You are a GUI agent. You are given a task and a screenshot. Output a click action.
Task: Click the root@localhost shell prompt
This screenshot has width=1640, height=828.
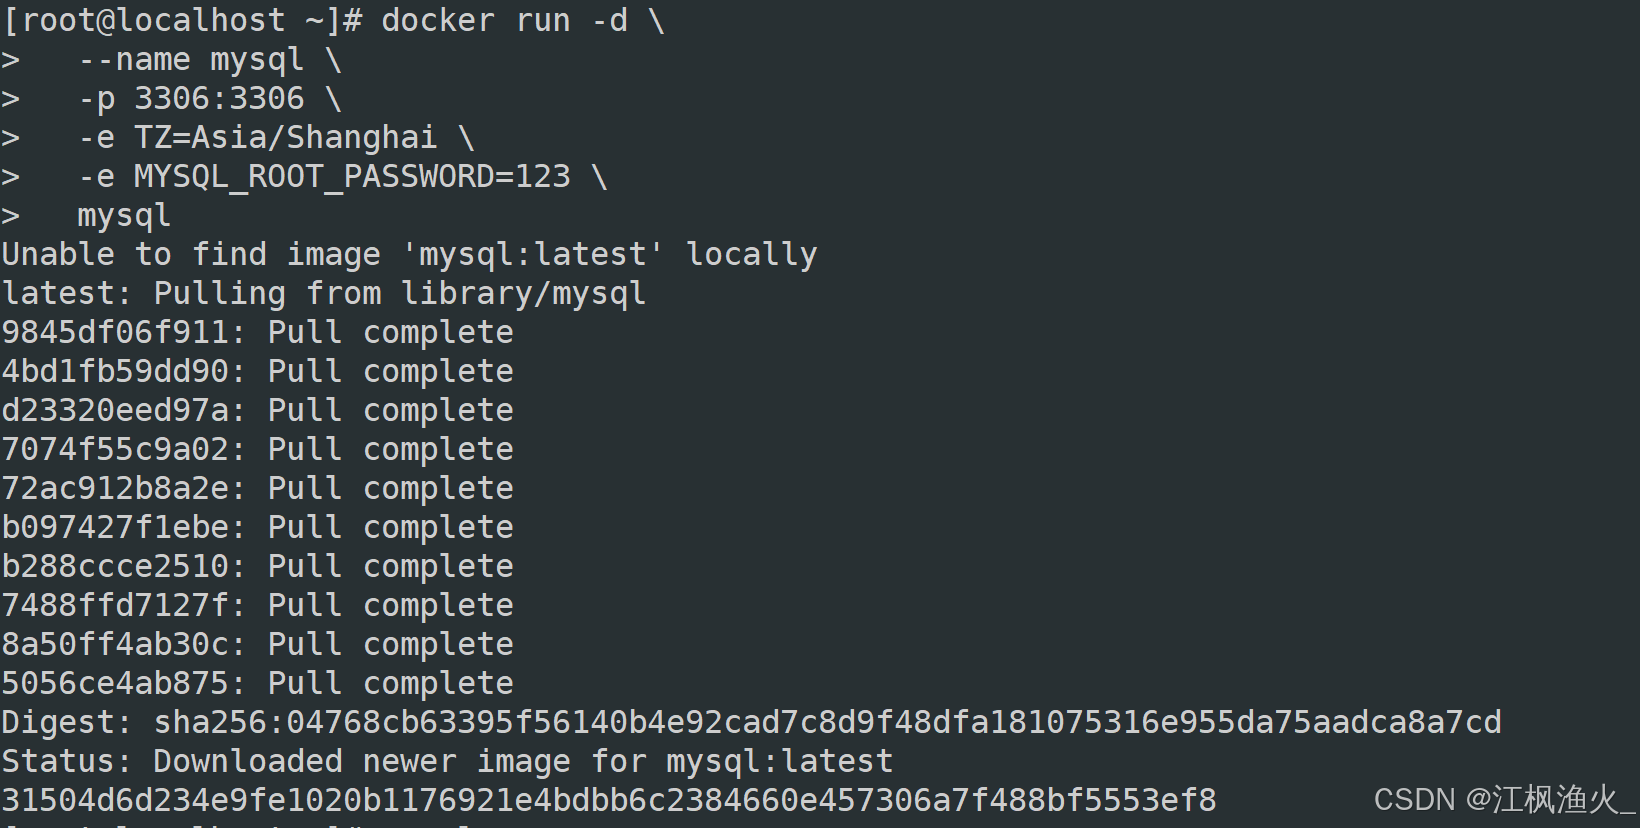tap(183, 20)
